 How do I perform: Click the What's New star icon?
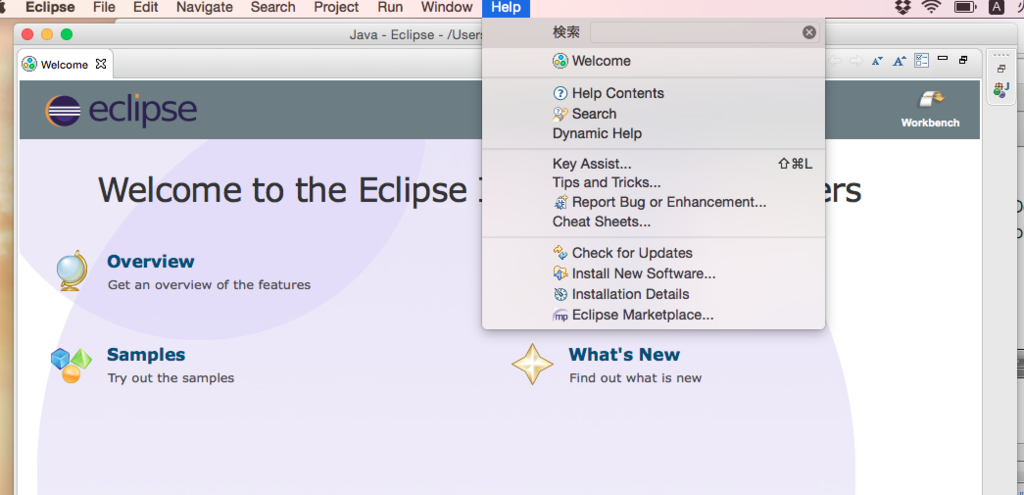[532, 364]
